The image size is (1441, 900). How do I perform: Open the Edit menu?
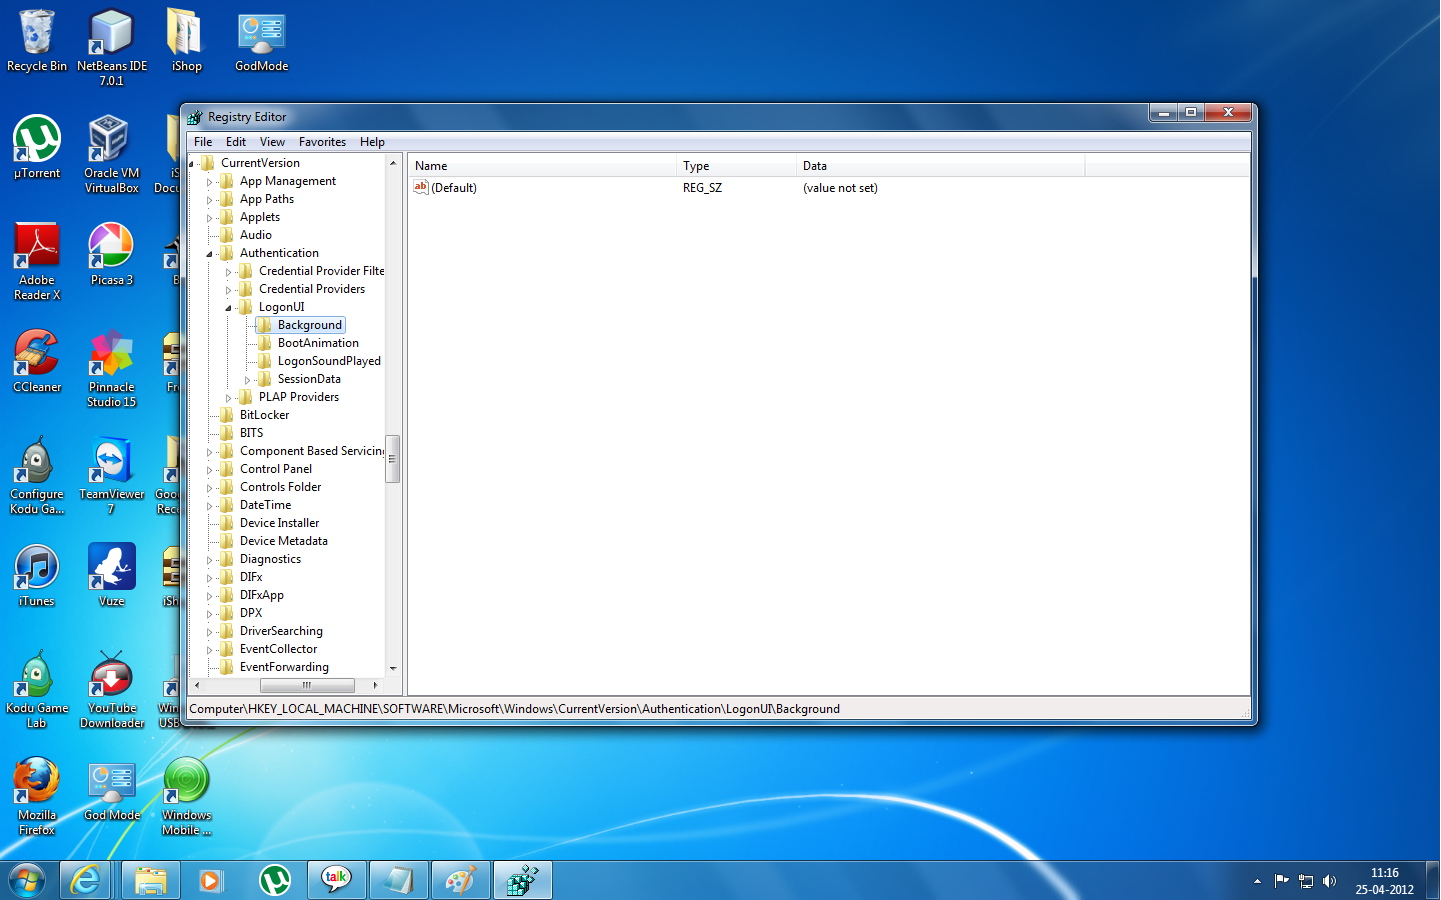click(x=236, y=141)
